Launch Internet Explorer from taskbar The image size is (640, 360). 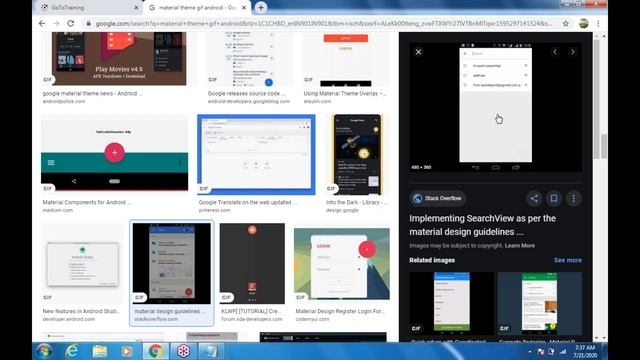point(72,351)
